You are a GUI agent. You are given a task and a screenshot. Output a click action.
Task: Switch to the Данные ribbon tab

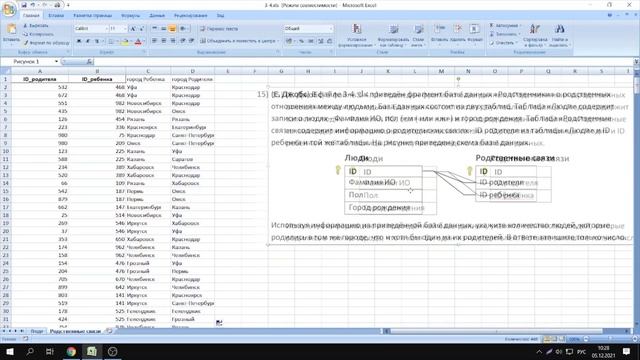point(157,16)
